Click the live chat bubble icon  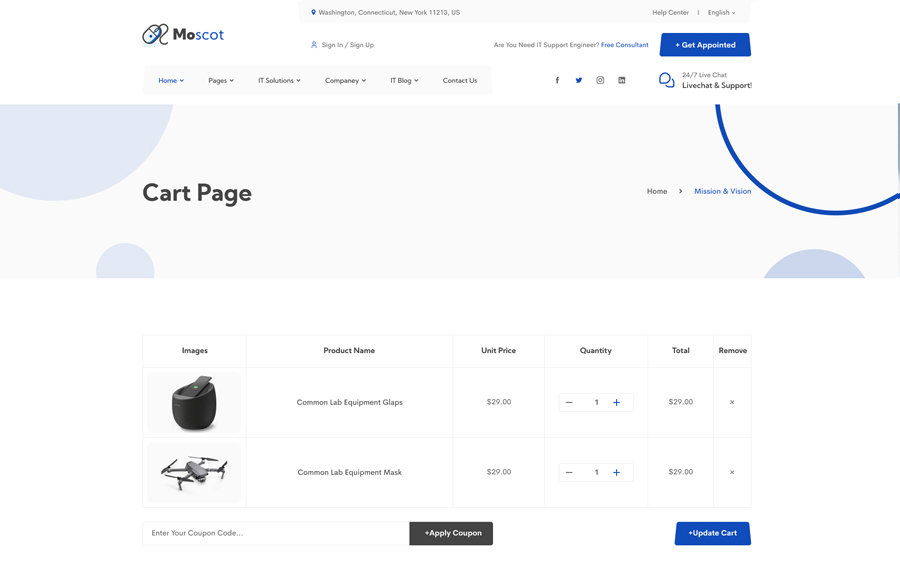[666, 80]
